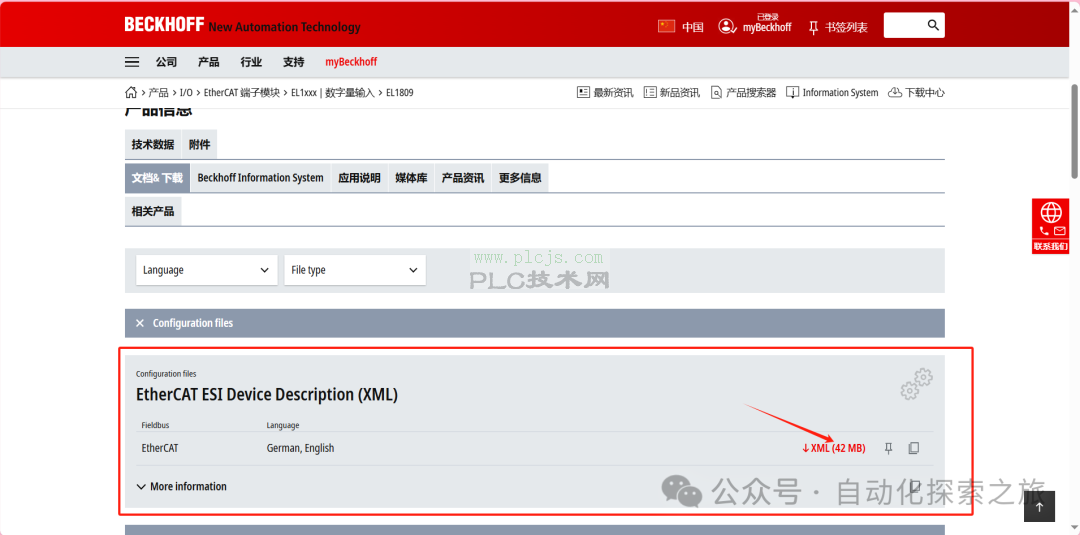Click the page vertical scrollbar
Screen dimensions: 1080x535
click(1074, 131)
